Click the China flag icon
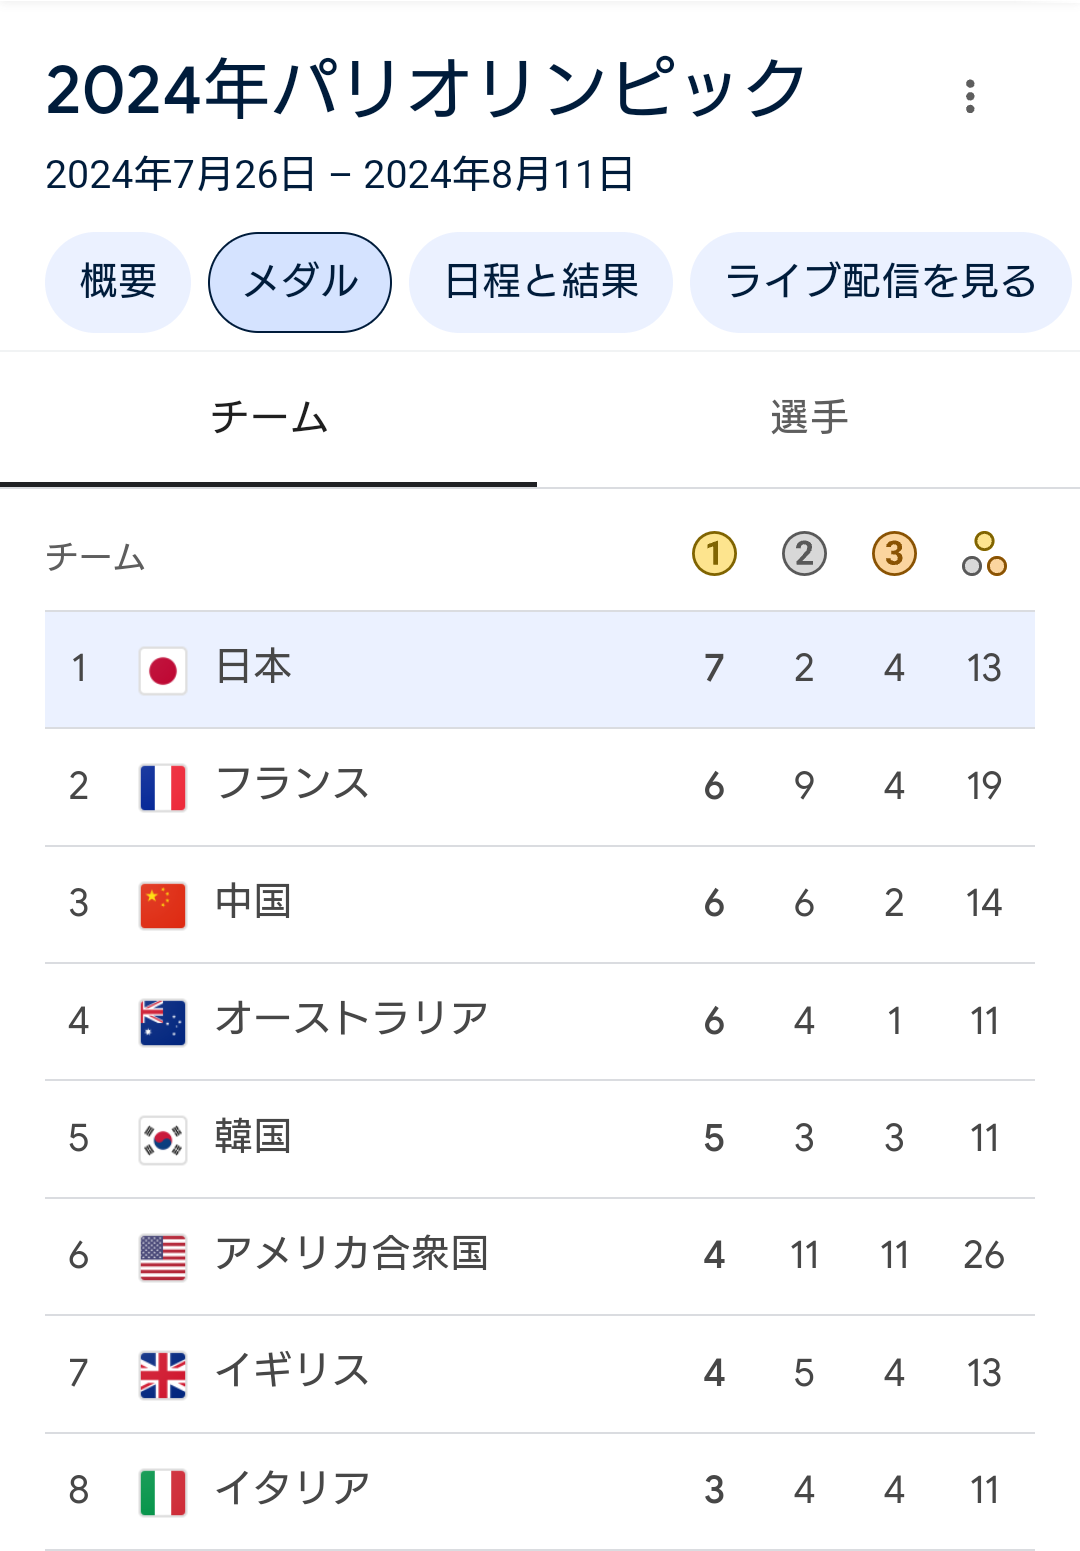The width and height of the screenshot is (1080, 1551). point(163,904)
